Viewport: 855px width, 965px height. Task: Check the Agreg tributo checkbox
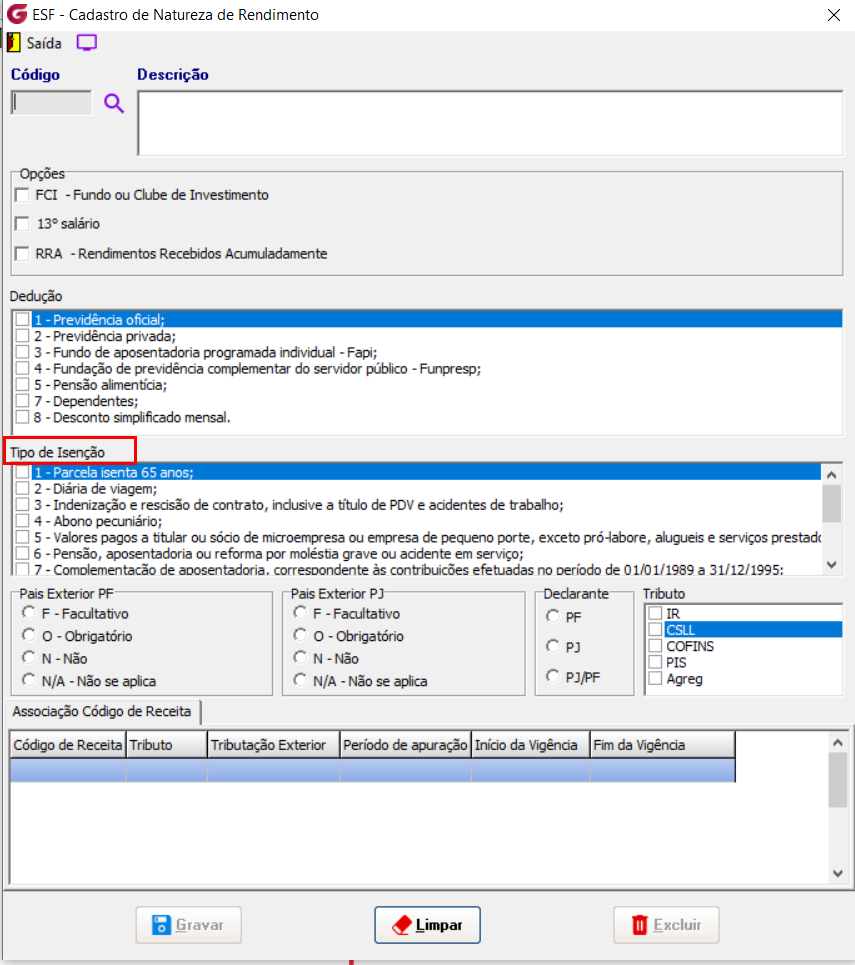click(656, 679)
